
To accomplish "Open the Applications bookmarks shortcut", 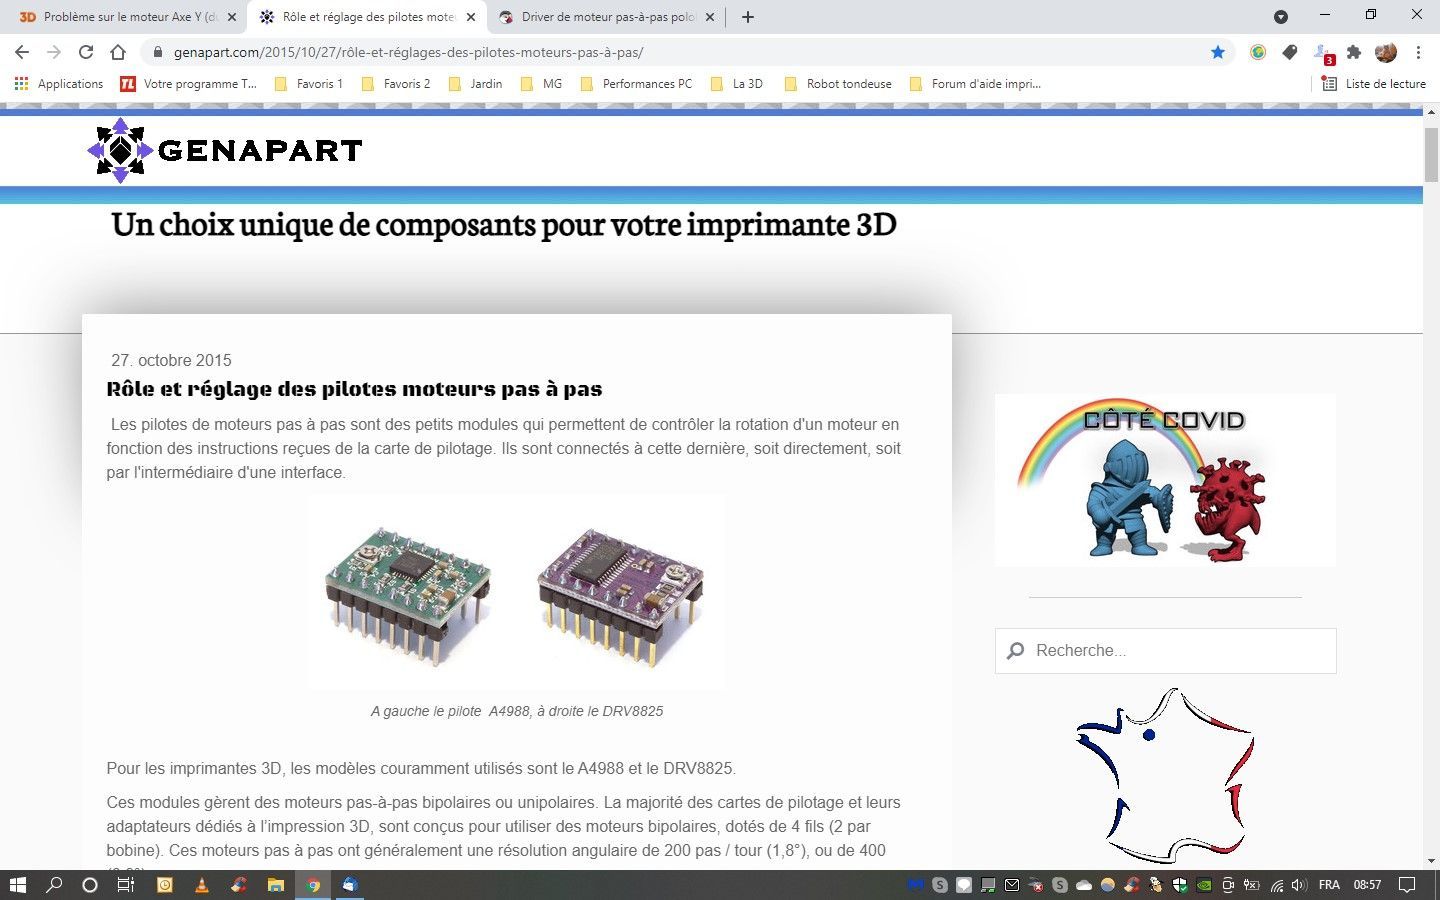I will (59, 84).
